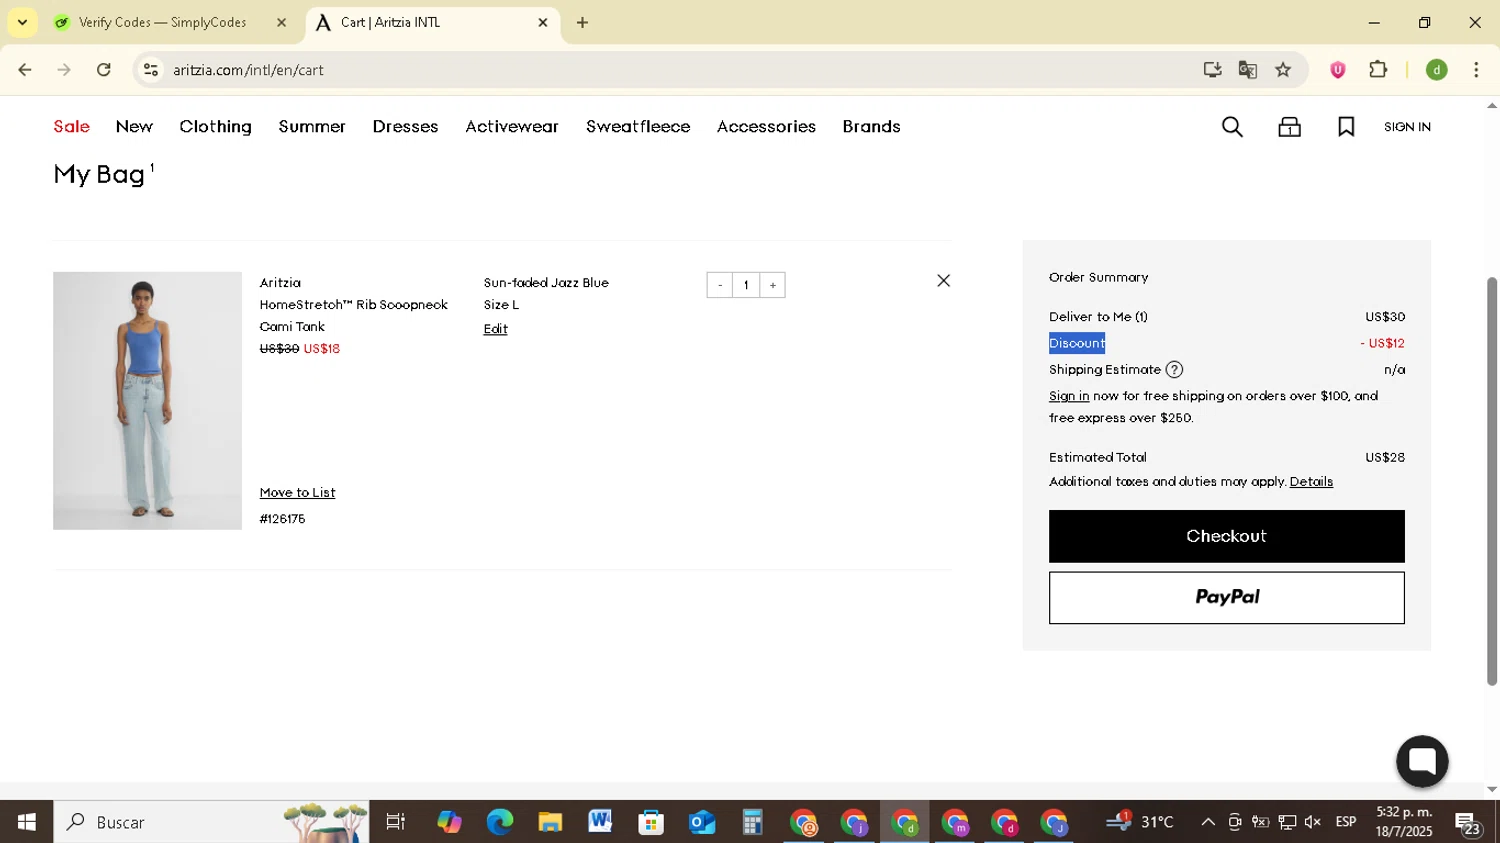Click the browser back arrow
Viewport: 1500px width, 843px height.
tap(25, 70)
